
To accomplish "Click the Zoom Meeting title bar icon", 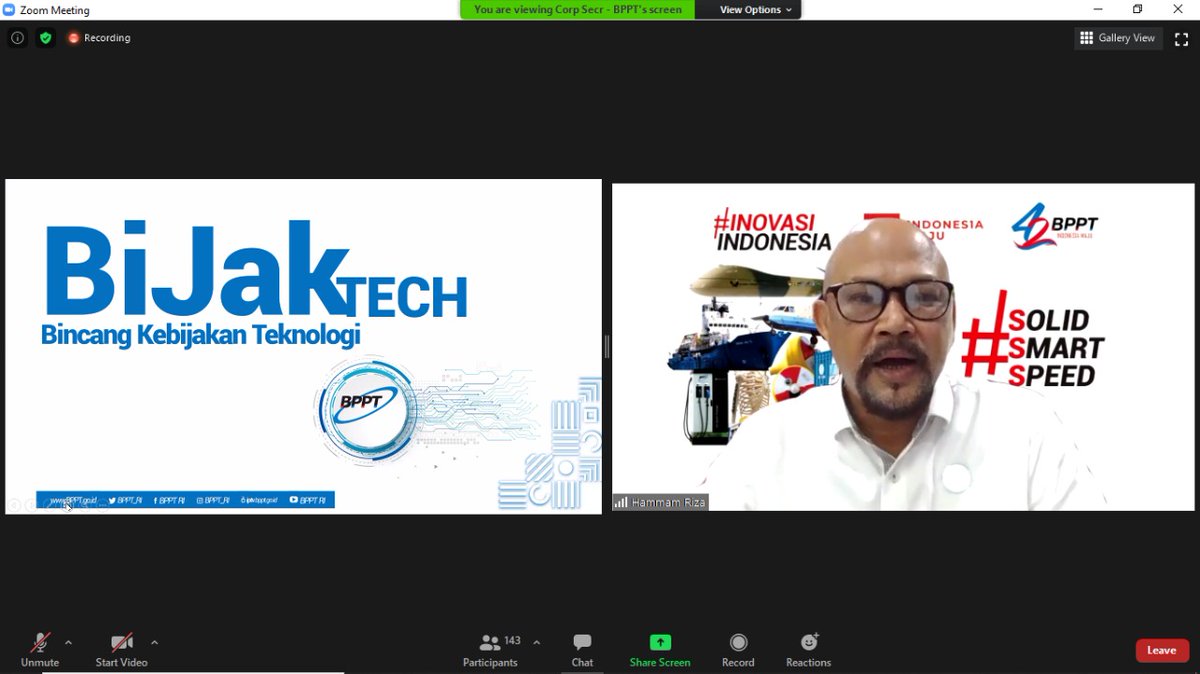I will 9,9.
